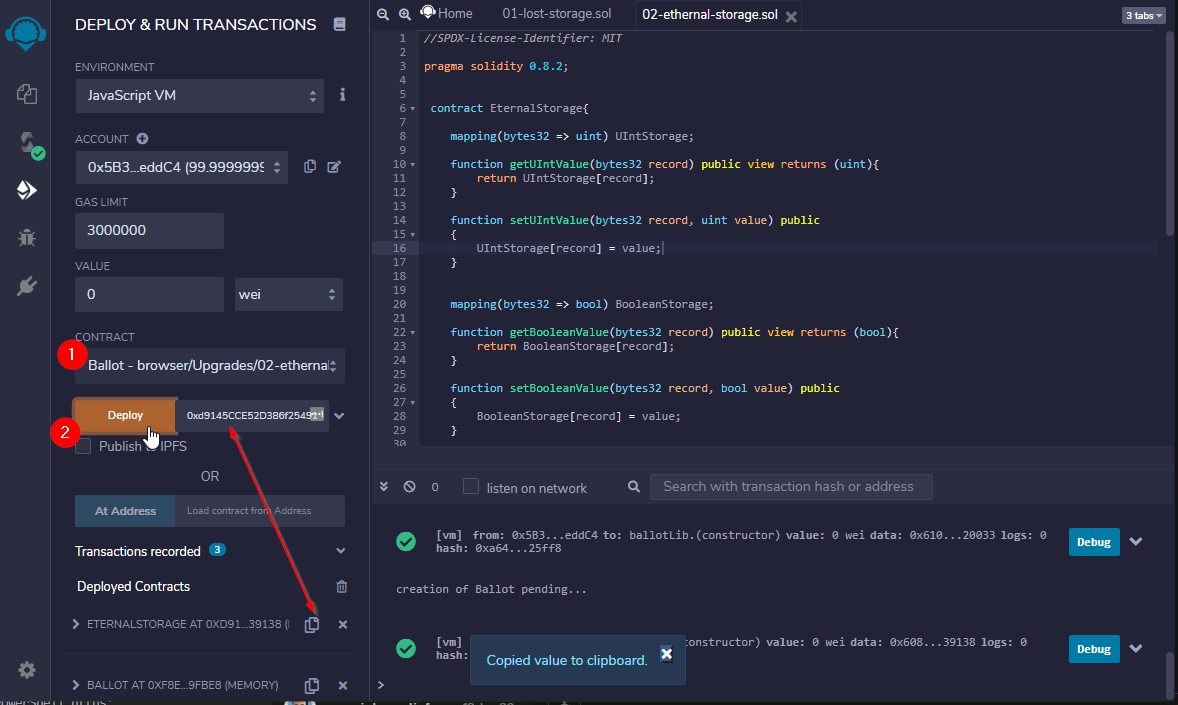Open the Debugger bug icon
This screenshot has width=1178, height=705.
[26, 238]
